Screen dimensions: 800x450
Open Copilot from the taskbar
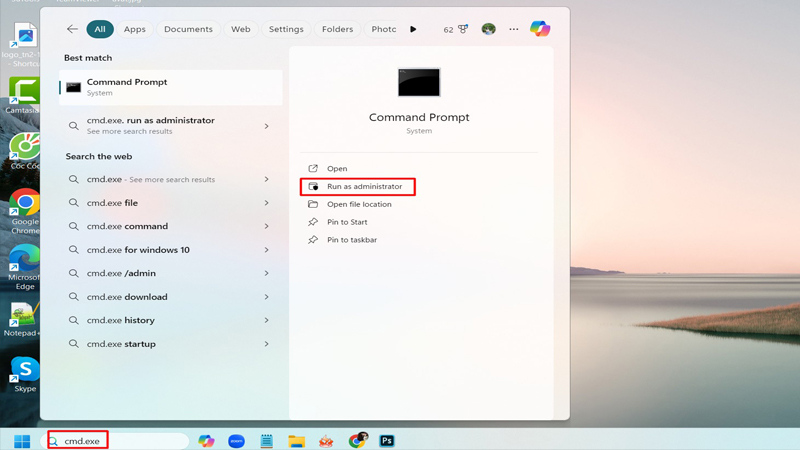[x=206, y=441]
